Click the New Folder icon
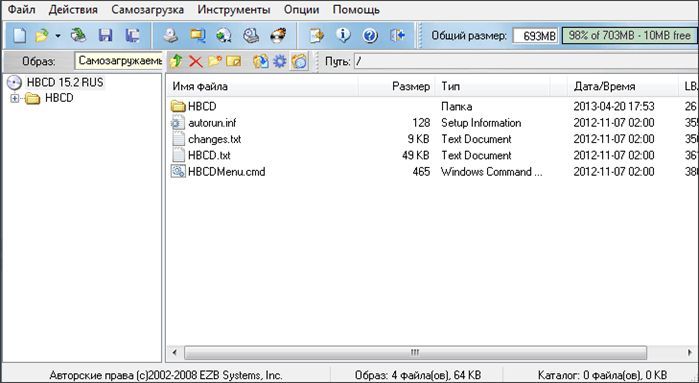699x383 pixels. click(215, 61)
